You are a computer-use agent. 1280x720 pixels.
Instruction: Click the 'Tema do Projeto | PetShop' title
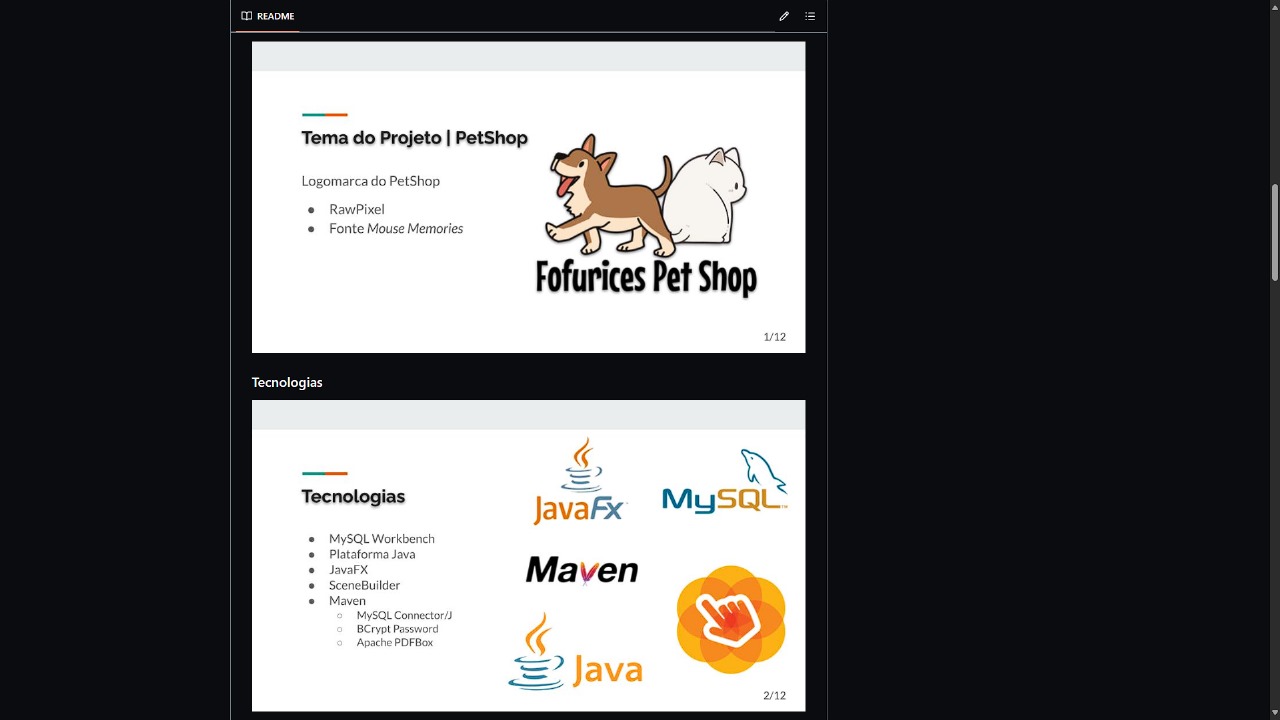pos(414,138)
